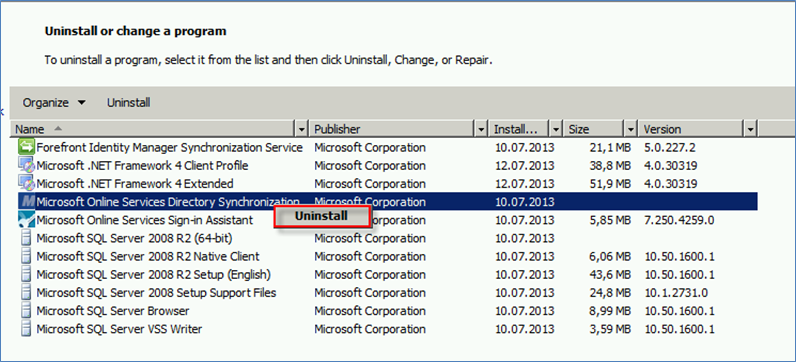Sort by the Name column header
This screenshot has width=796, height=362.
tap(153, 129)
